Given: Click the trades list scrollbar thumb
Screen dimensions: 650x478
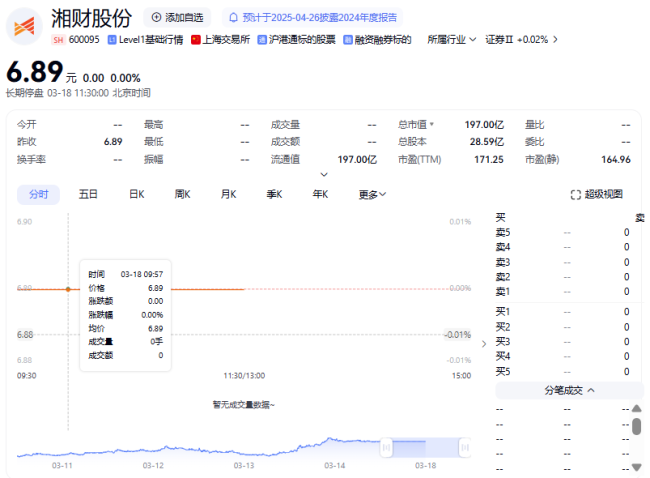Looking at the screenshot, I should click(x=637, y=426).
